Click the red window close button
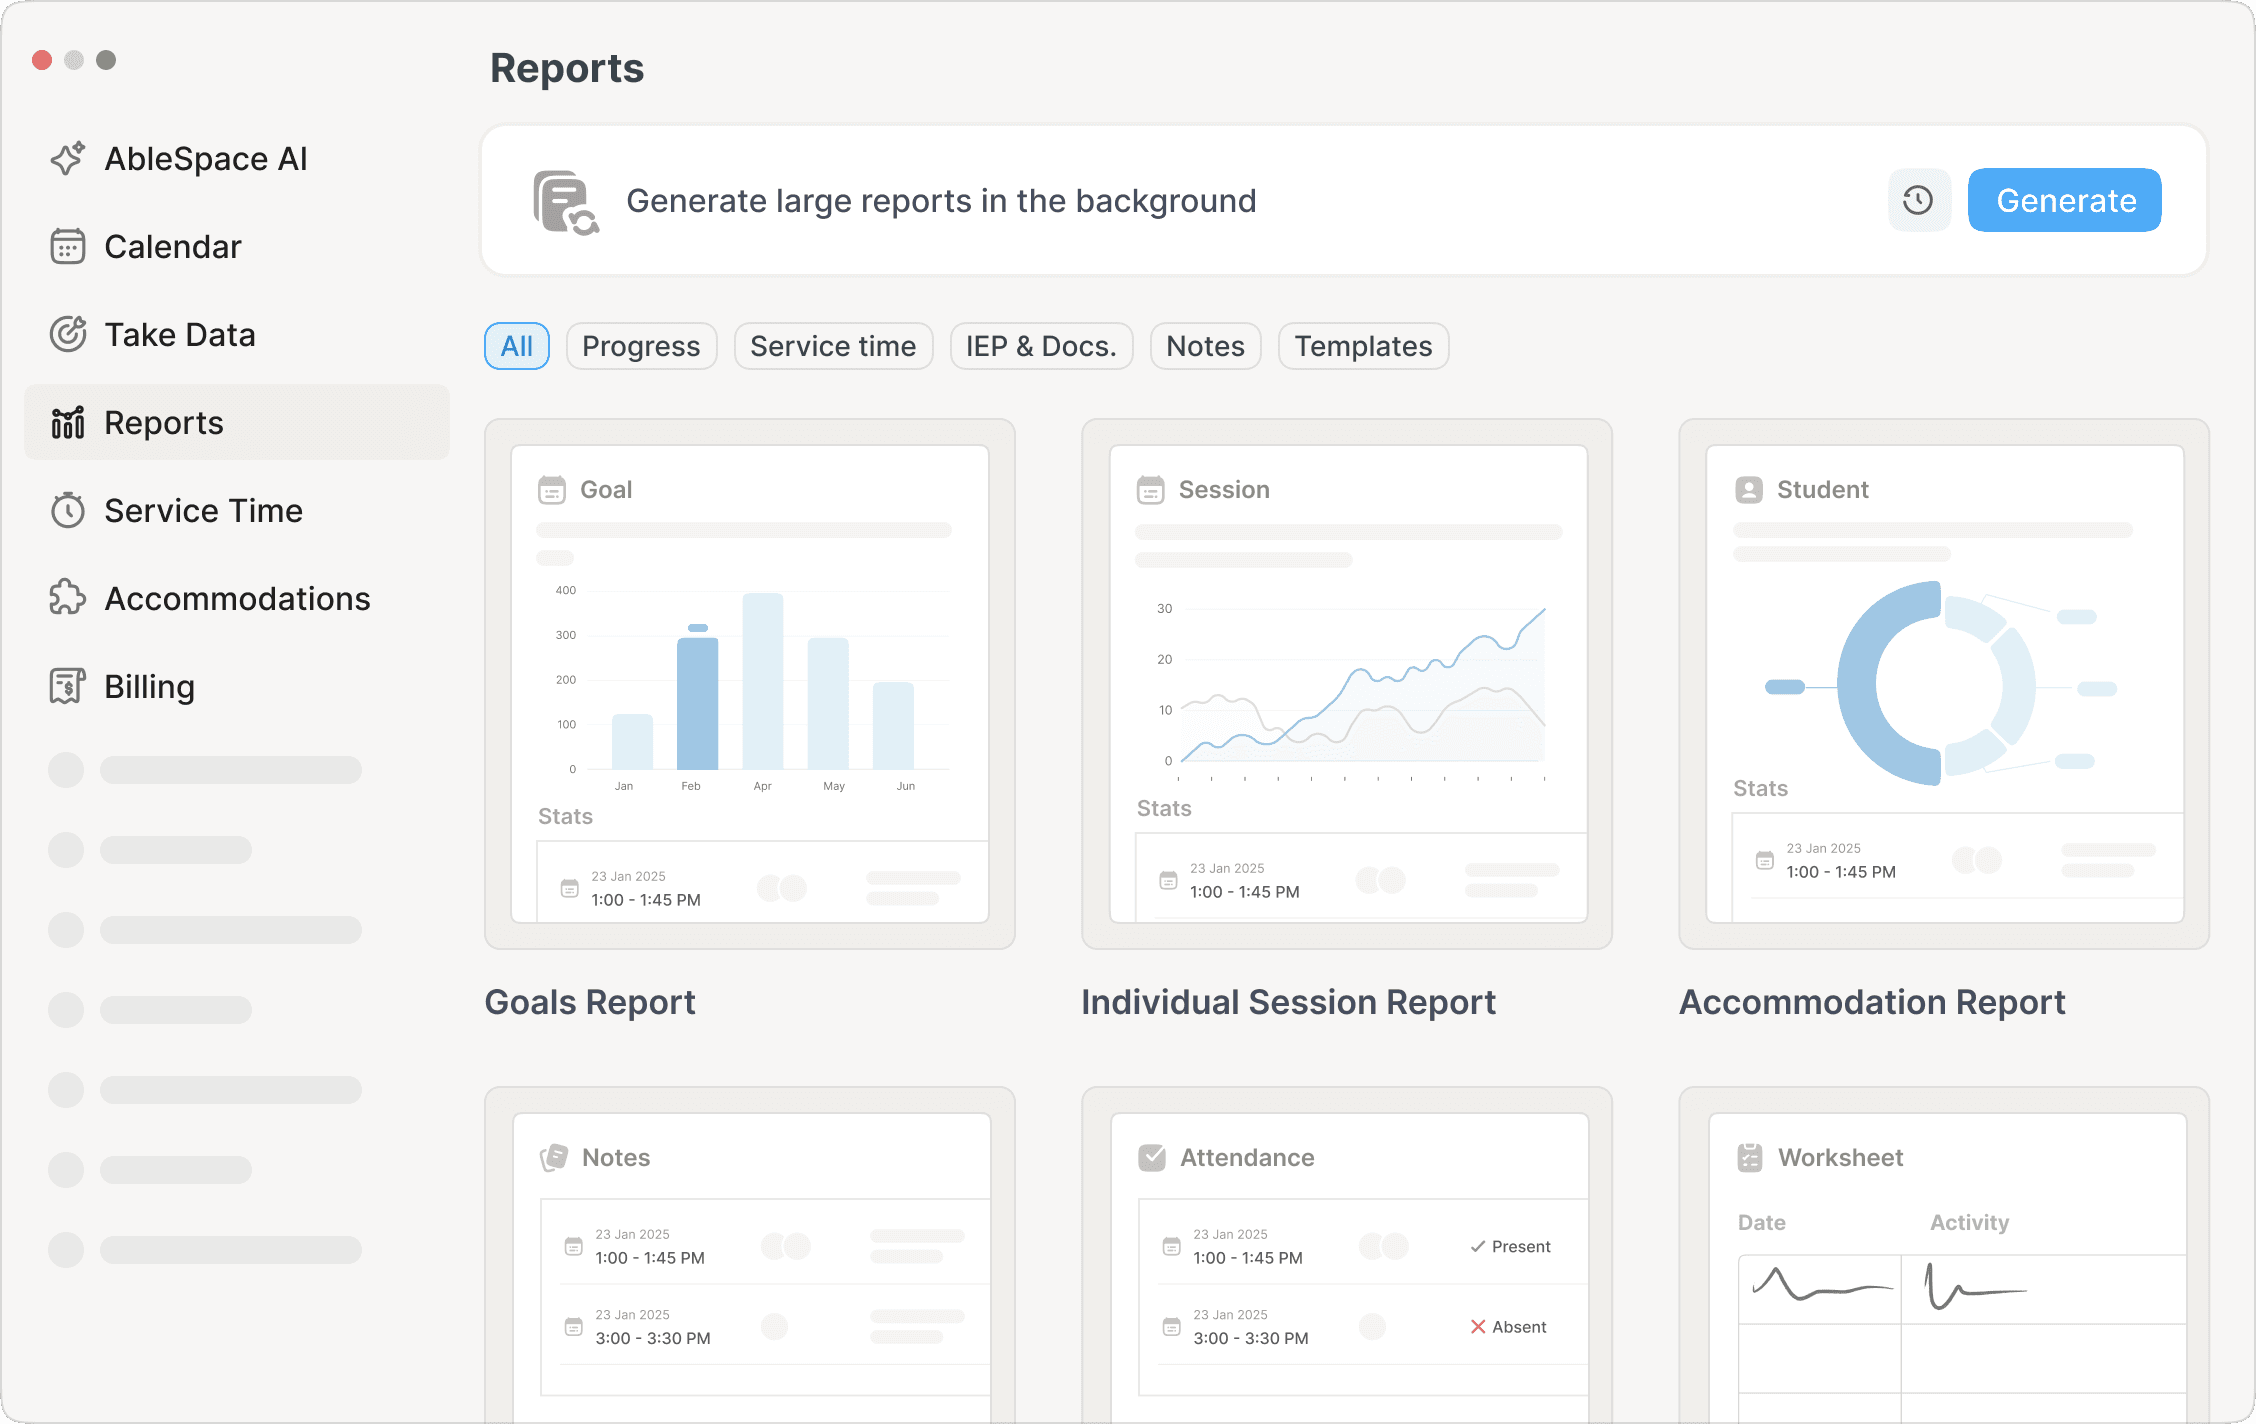This screenshot has width=2256, height=1424. (42, 60)
